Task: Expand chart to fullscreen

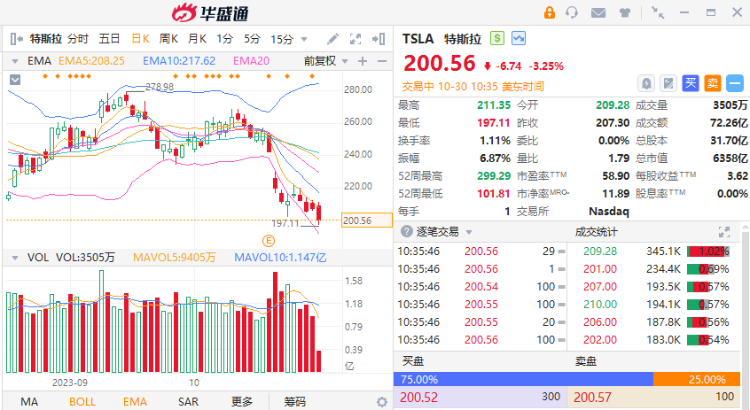Action: (x=355, y=39)
